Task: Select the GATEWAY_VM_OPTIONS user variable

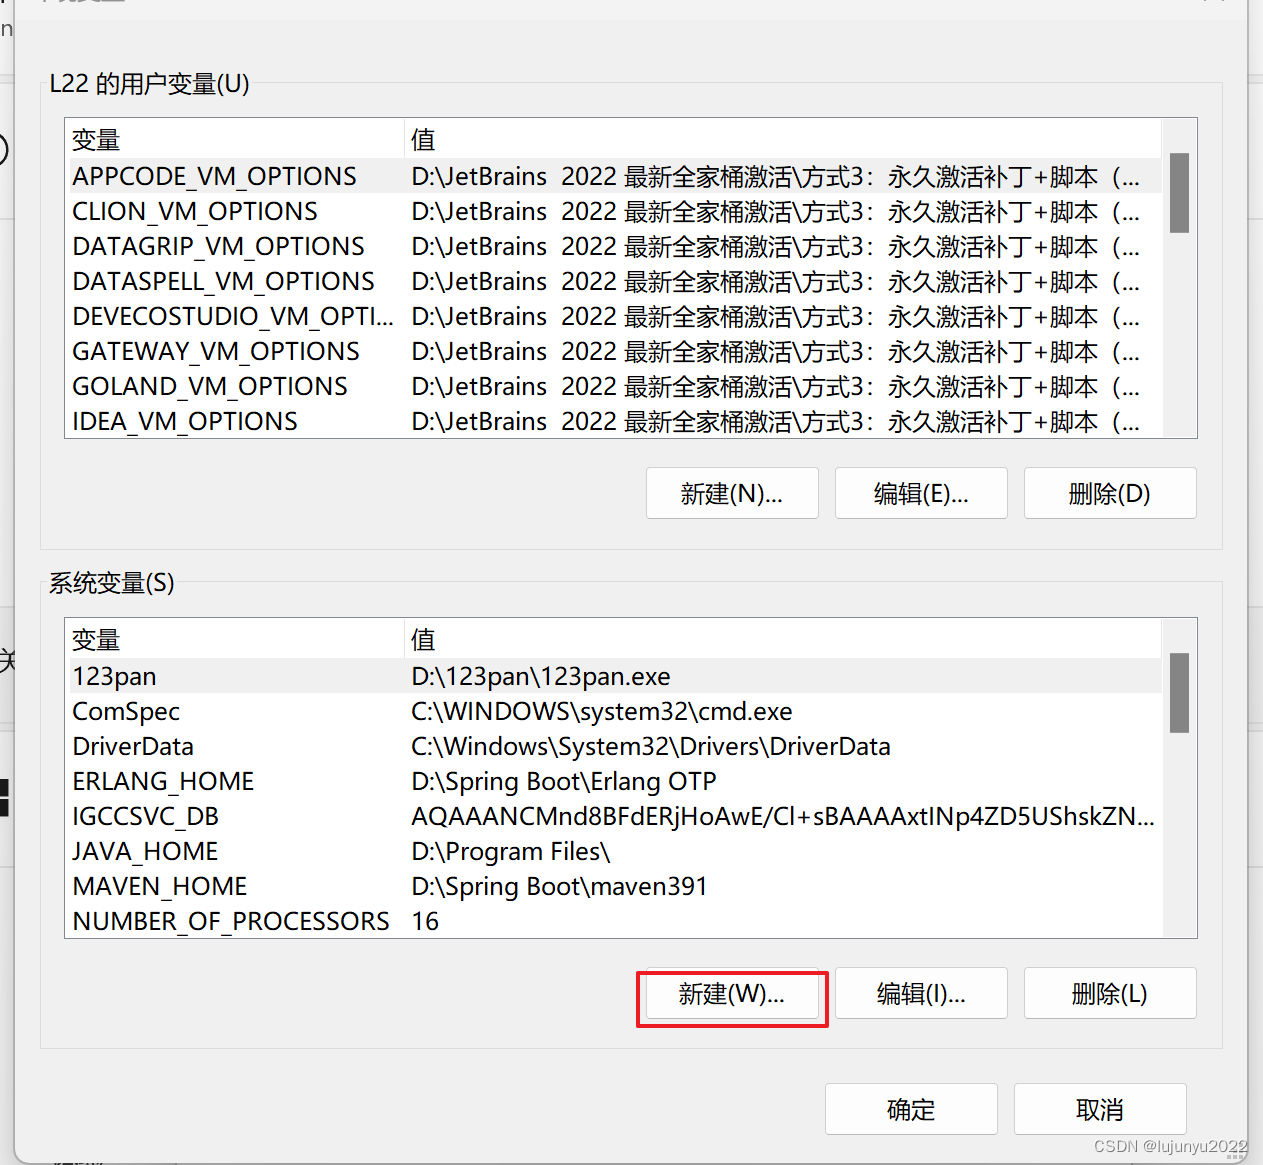Action: click(613, 351)
